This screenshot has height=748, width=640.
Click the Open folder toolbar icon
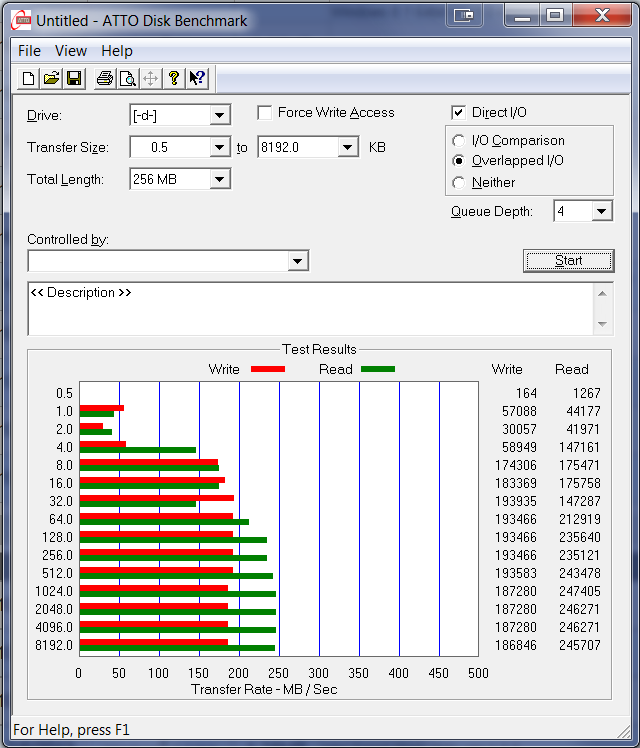[x=51, y=78]
